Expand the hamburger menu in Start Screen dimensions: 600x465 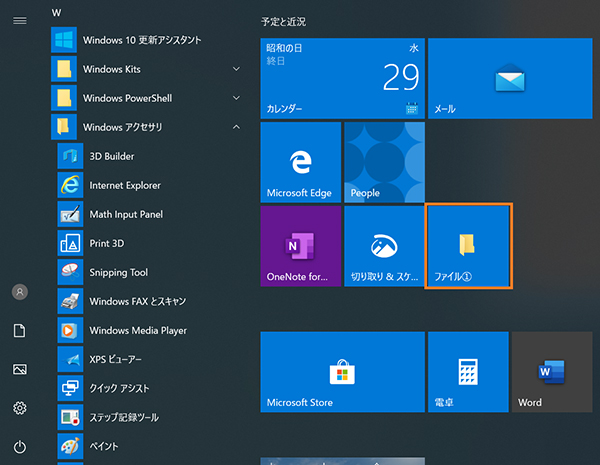click(20, 20)
